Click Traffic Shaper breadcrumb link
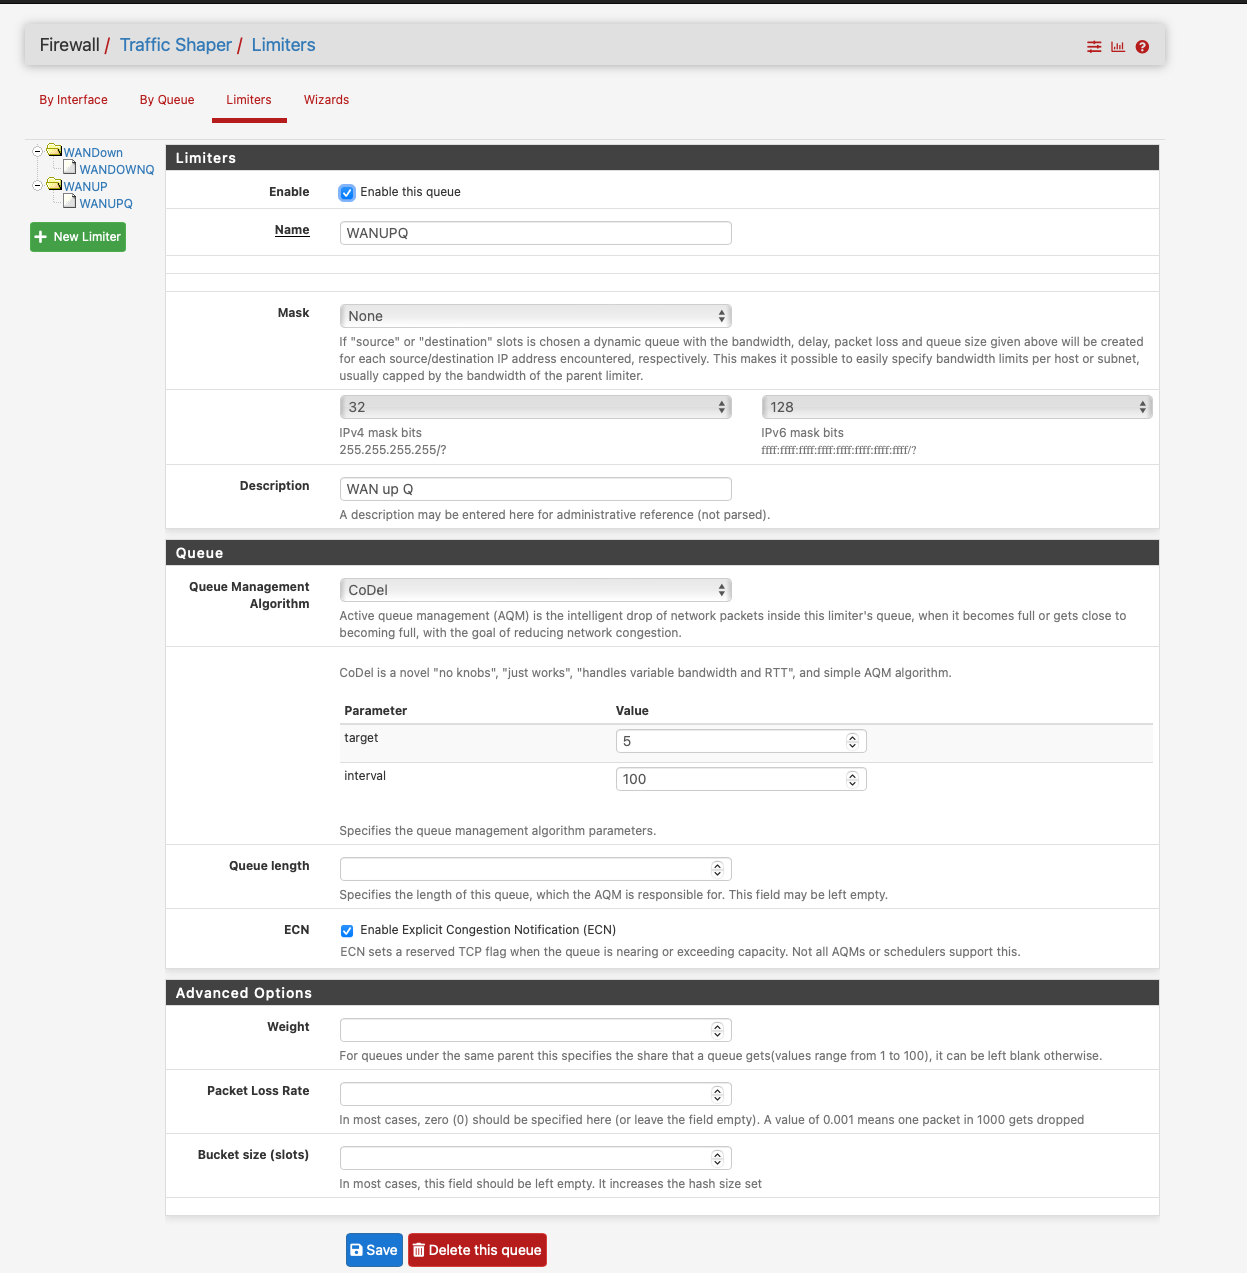 [176, 45]
